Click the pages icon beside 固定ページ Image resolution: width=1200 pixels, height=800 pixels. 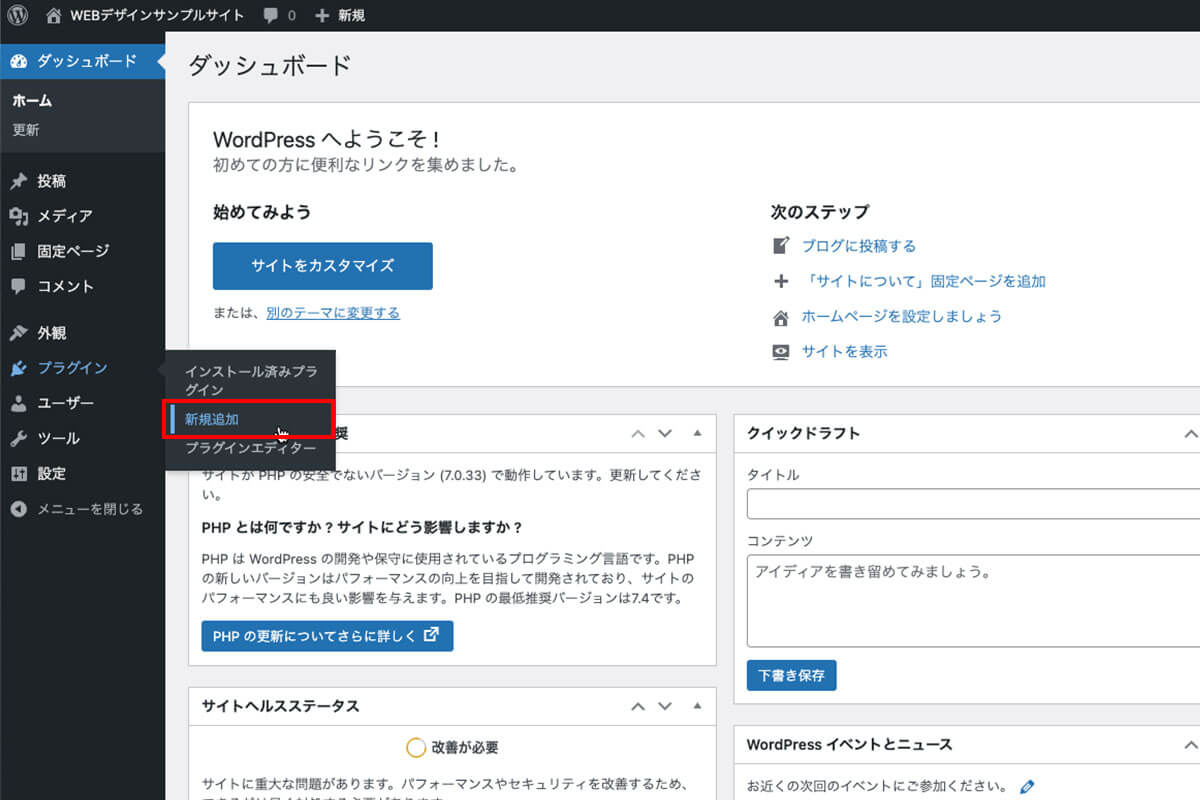pyautogui.click(x=18, y=251)
